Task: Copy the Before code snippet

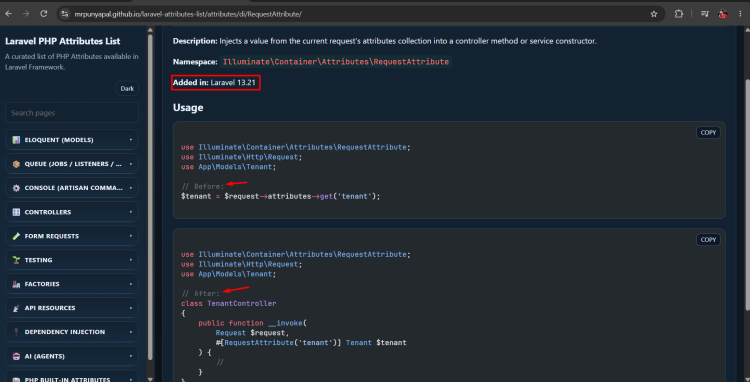Action: point(708,132)
